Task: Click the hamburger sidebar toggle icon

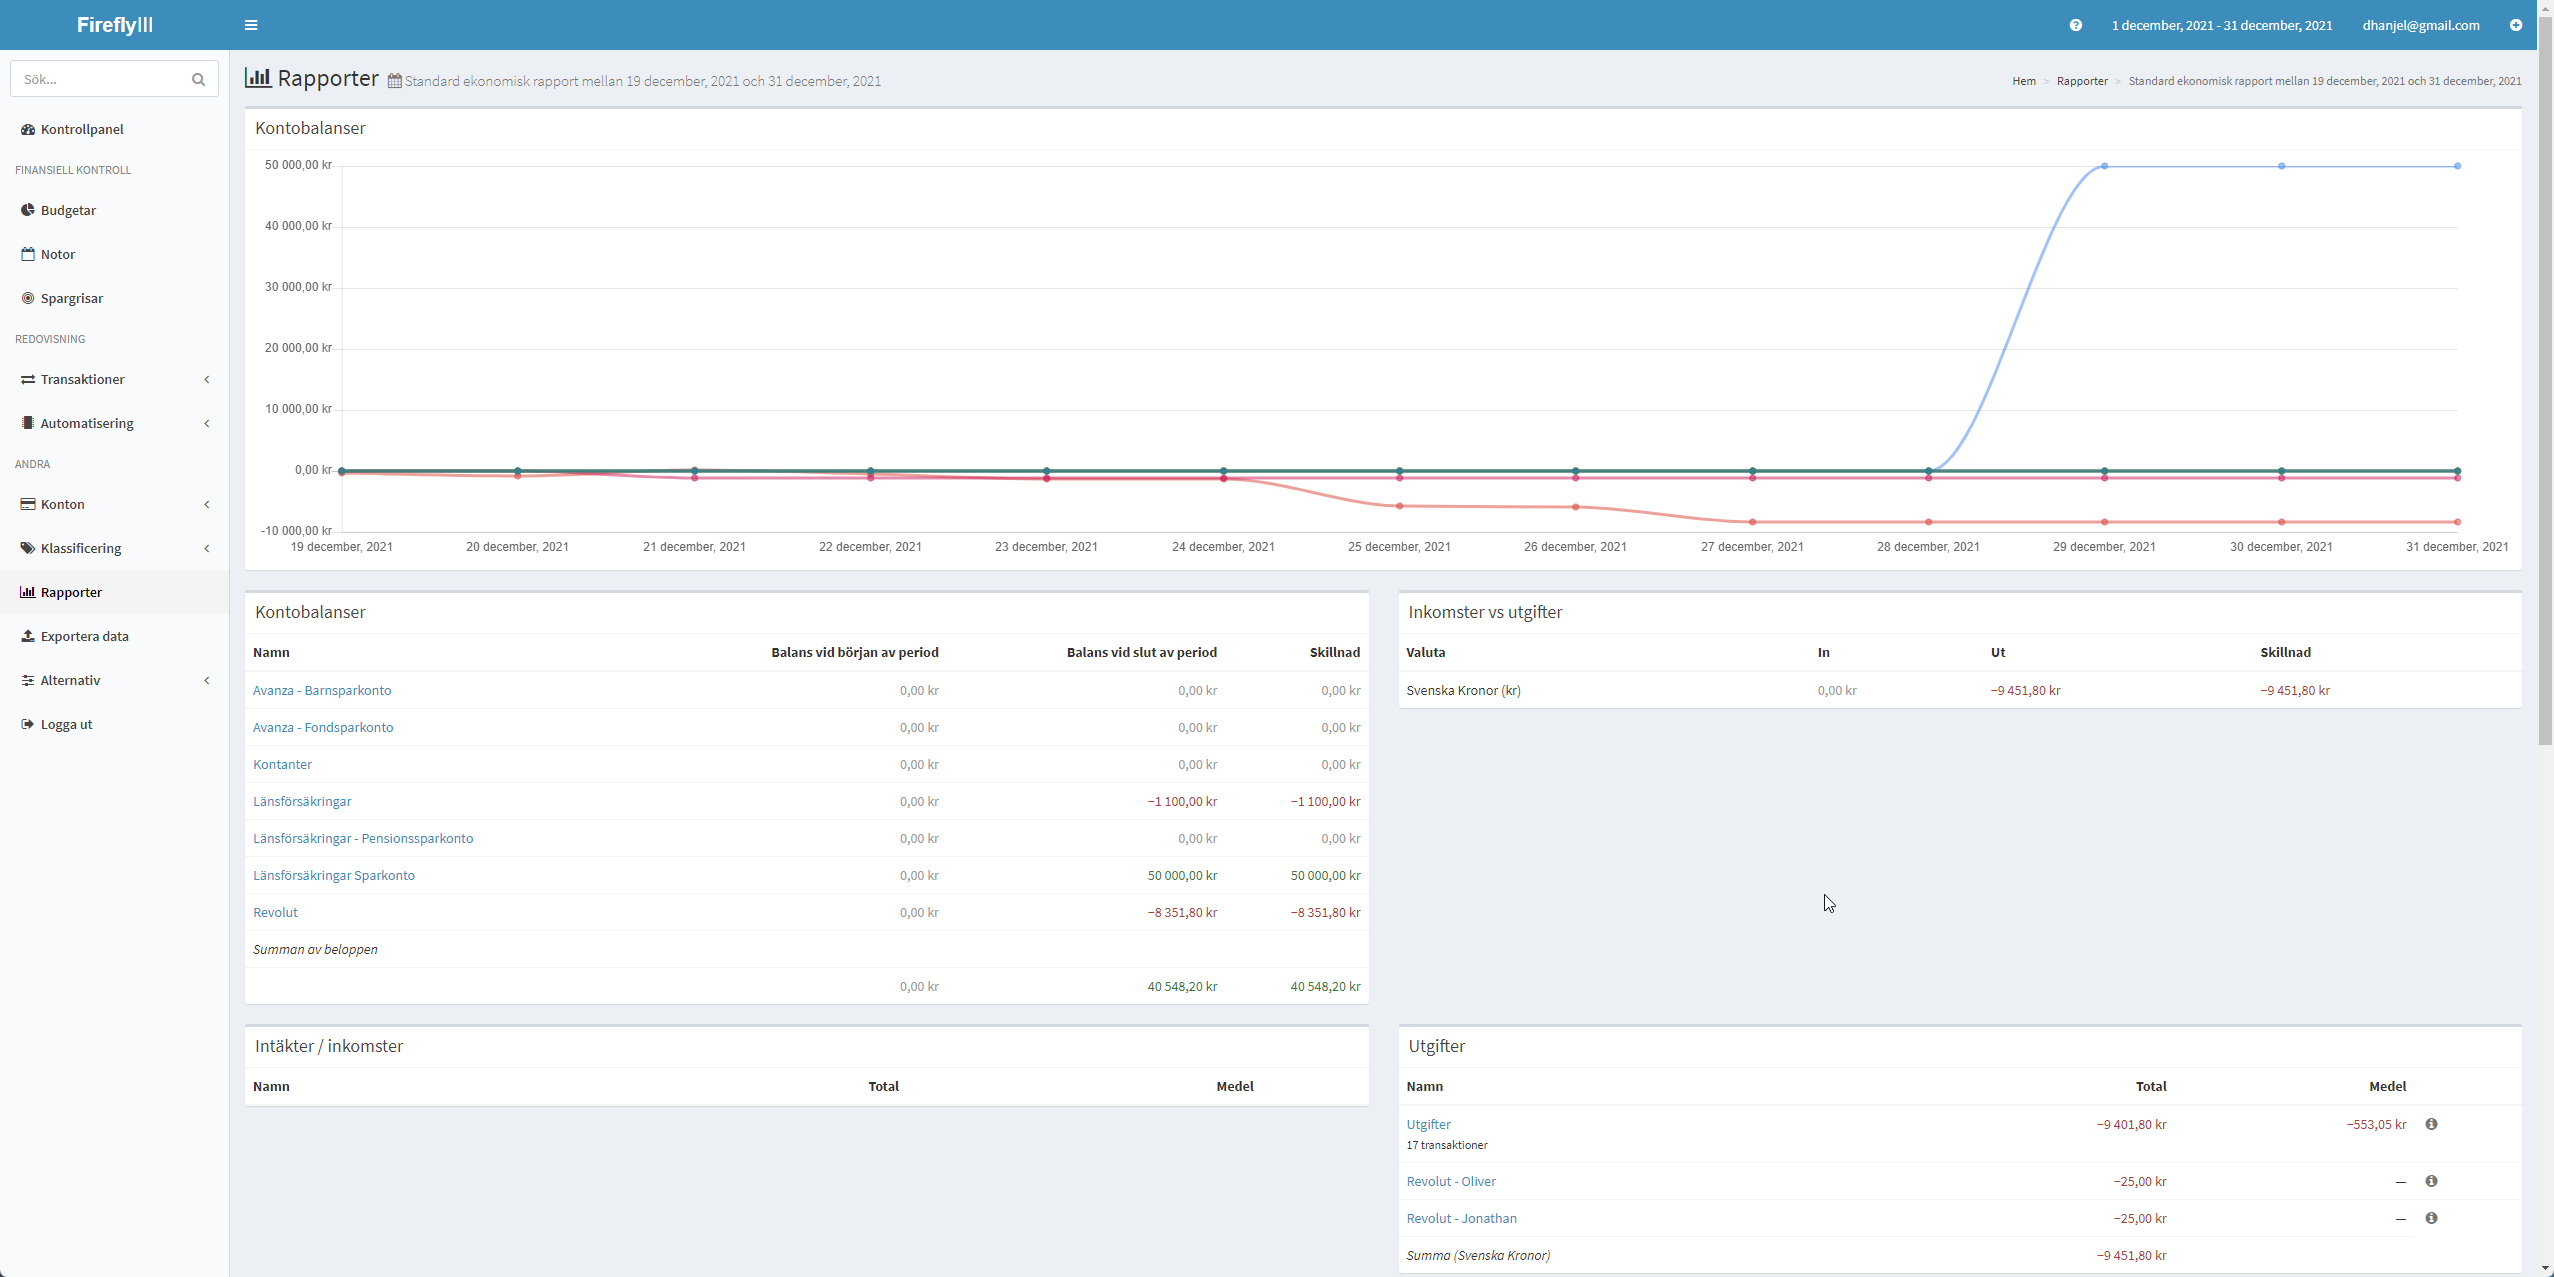Action: (251, 25)
